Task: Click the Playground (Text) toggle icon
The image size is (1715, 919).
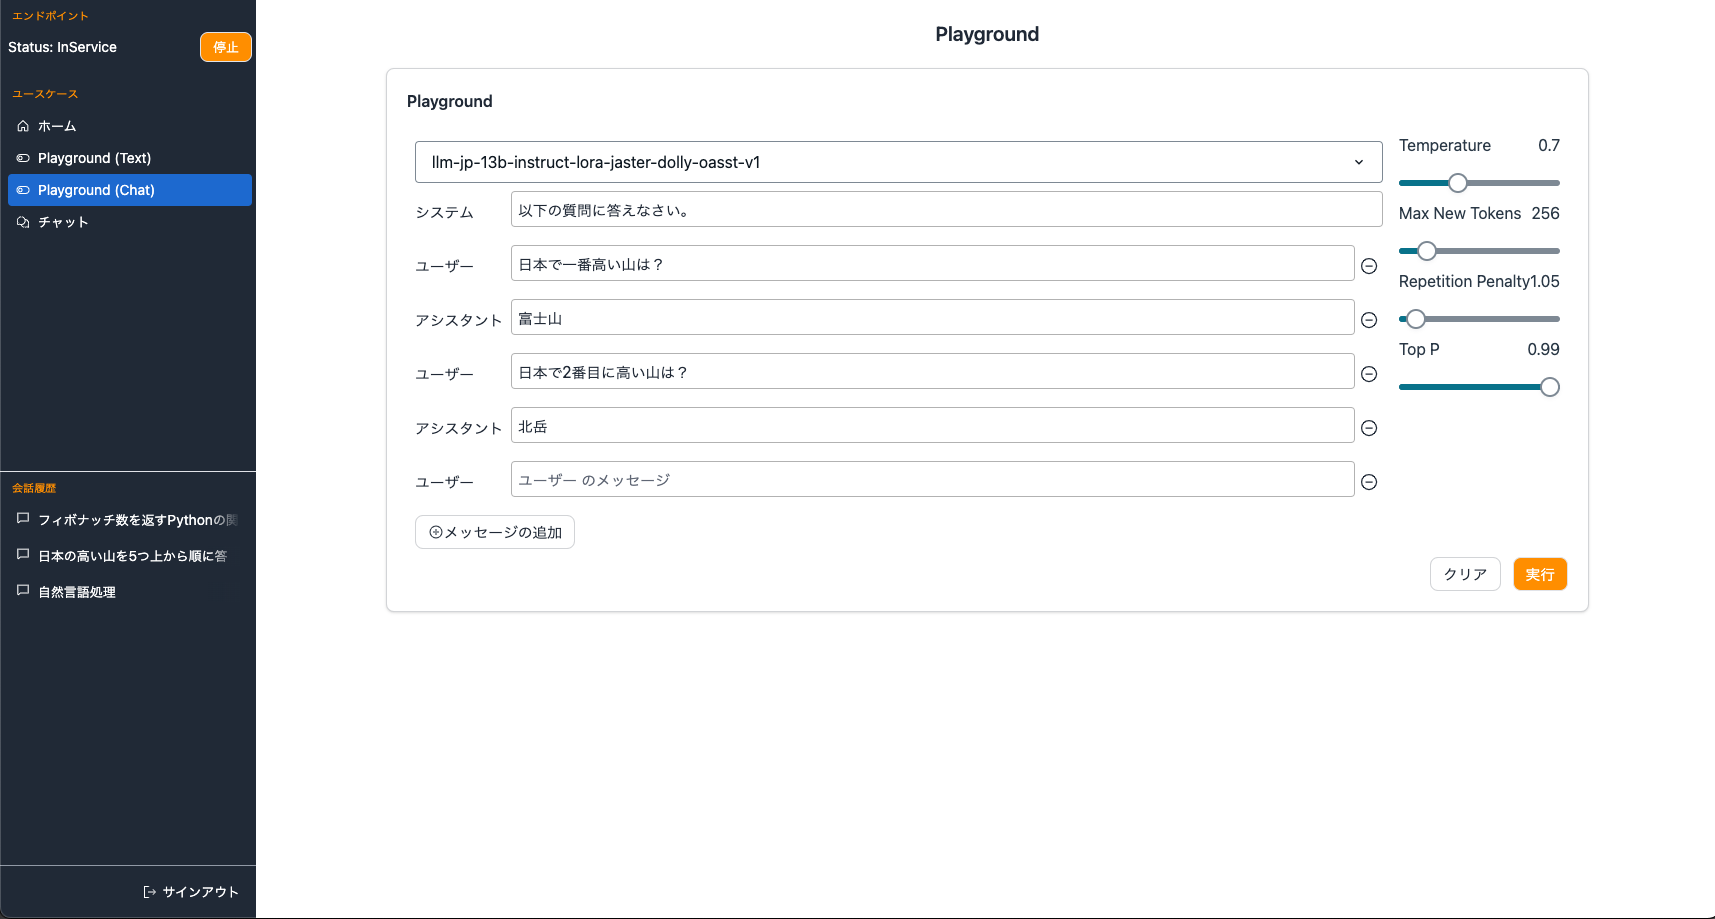Action: click(x=23, y=158)
